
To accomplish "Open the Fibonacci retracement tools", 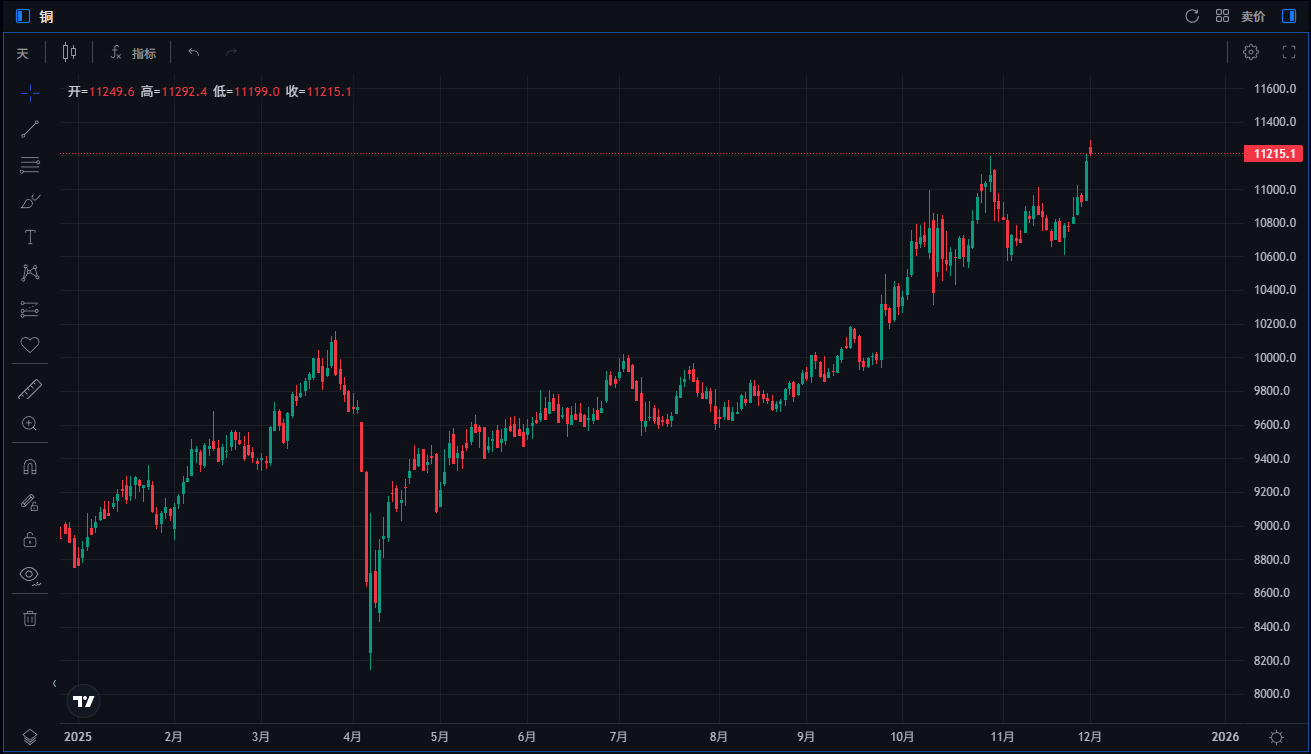I will [x=30, y=165].
